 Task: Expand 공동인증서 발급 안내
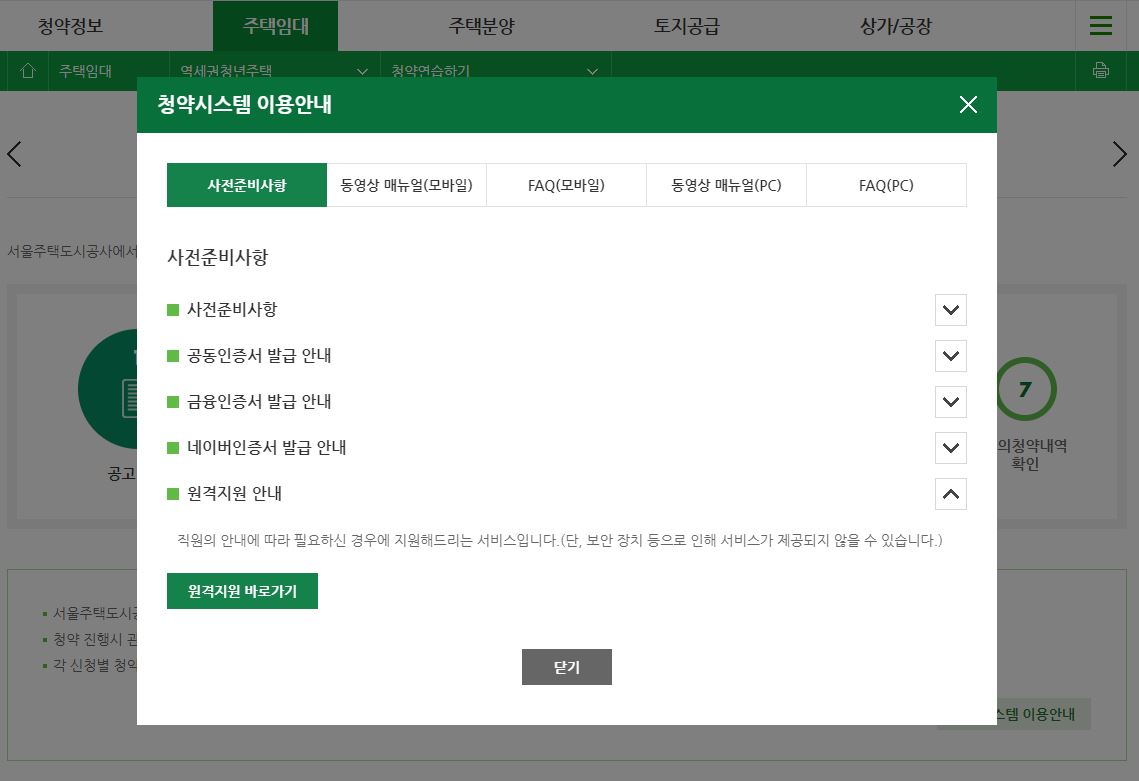pos(950,356)
